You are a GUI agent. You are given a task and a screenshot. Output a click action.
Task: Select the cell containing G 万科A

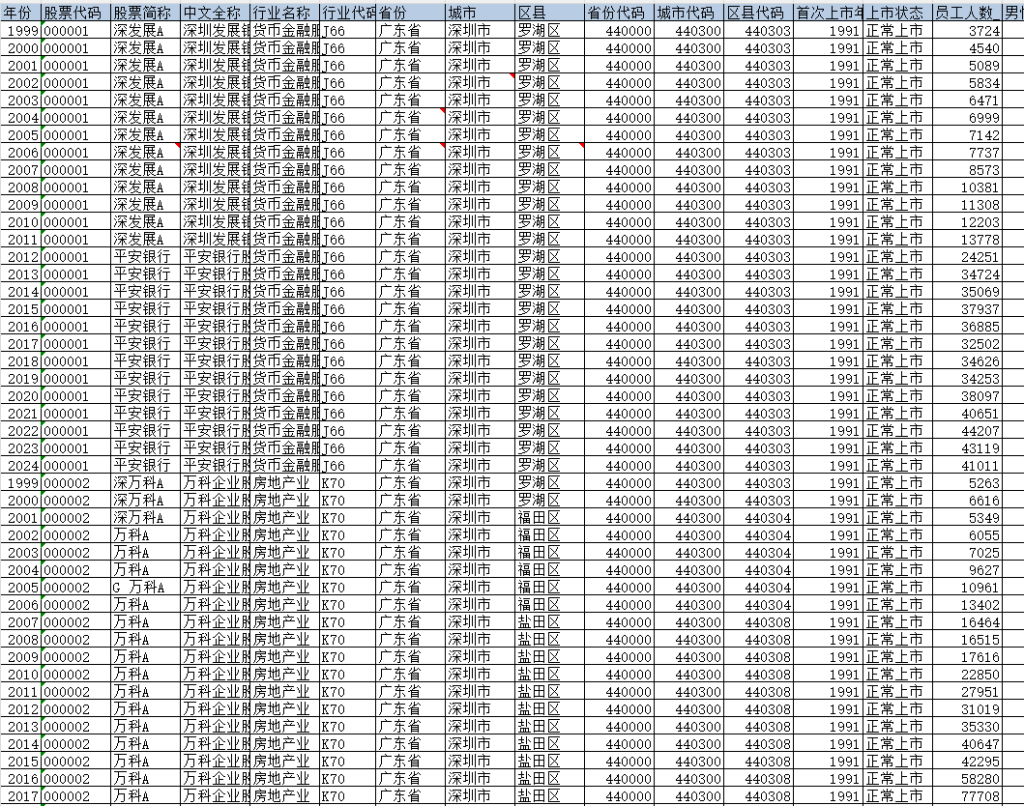[x=144, y=587]
